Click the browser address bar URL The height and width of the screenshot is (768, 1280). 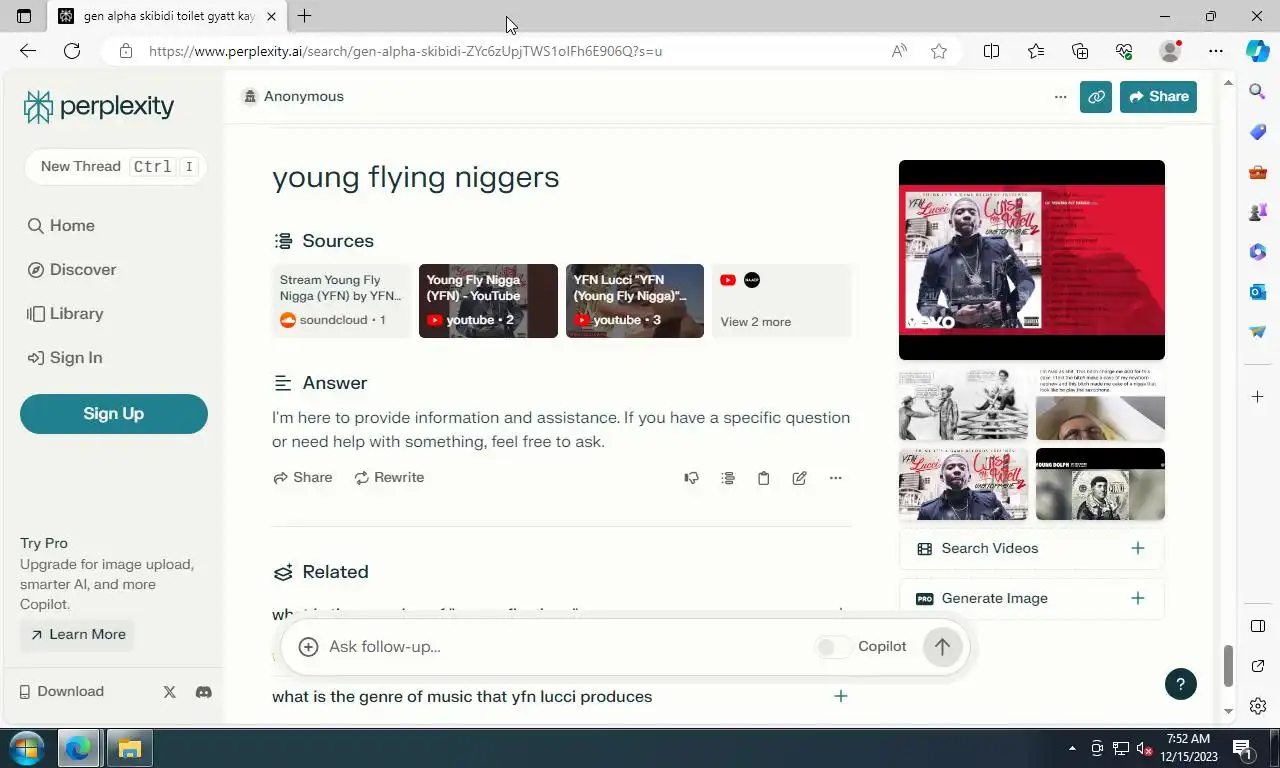coord(405,51)
